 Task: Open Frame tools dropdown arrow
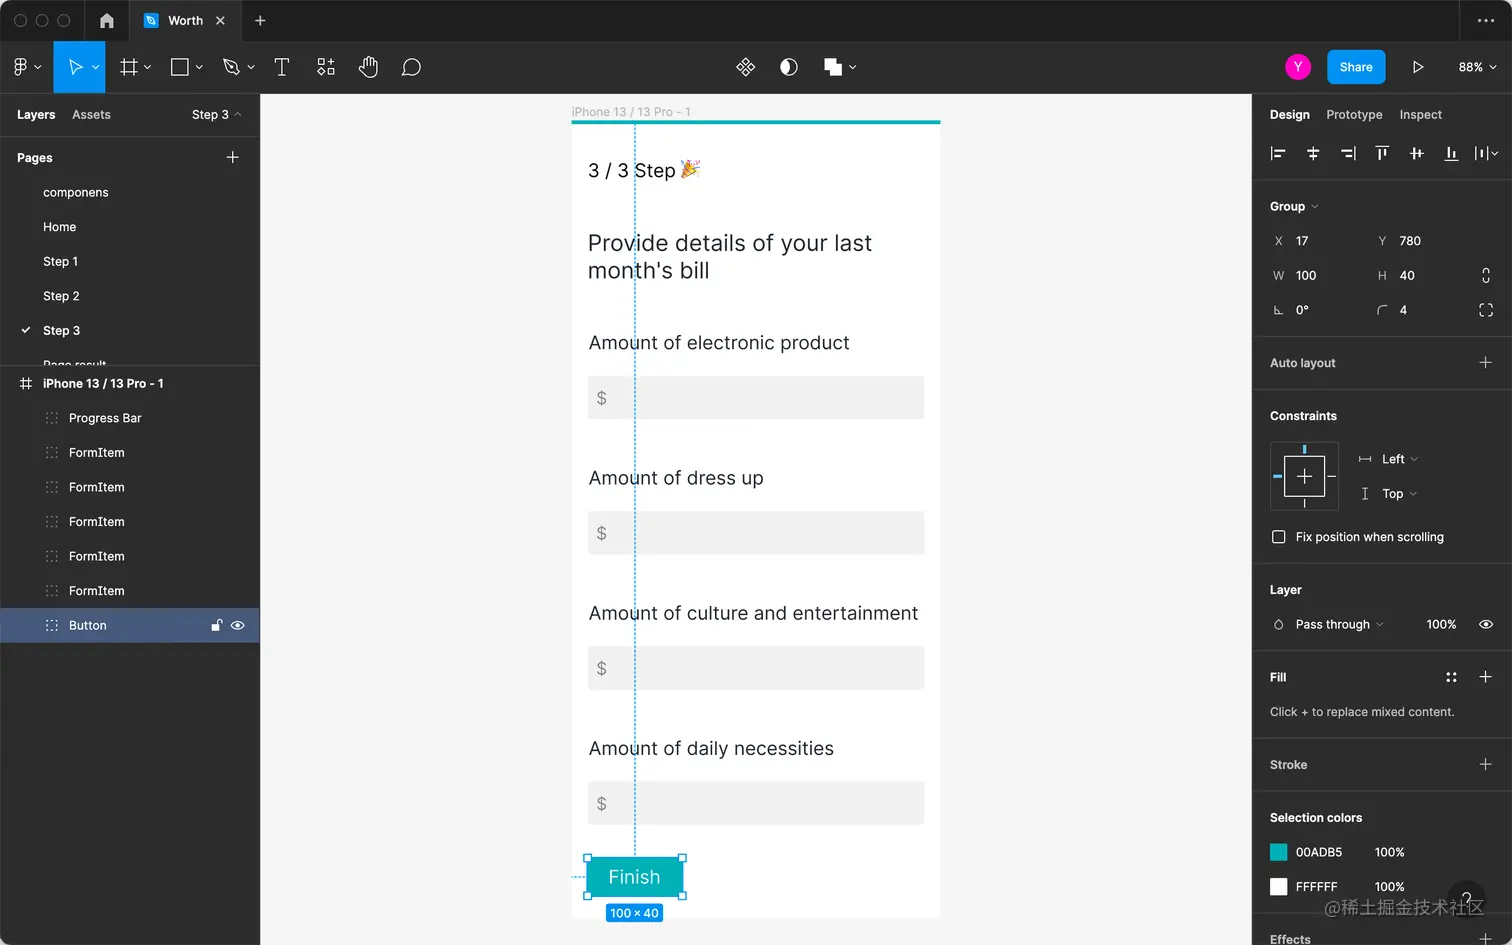point(148,67)
